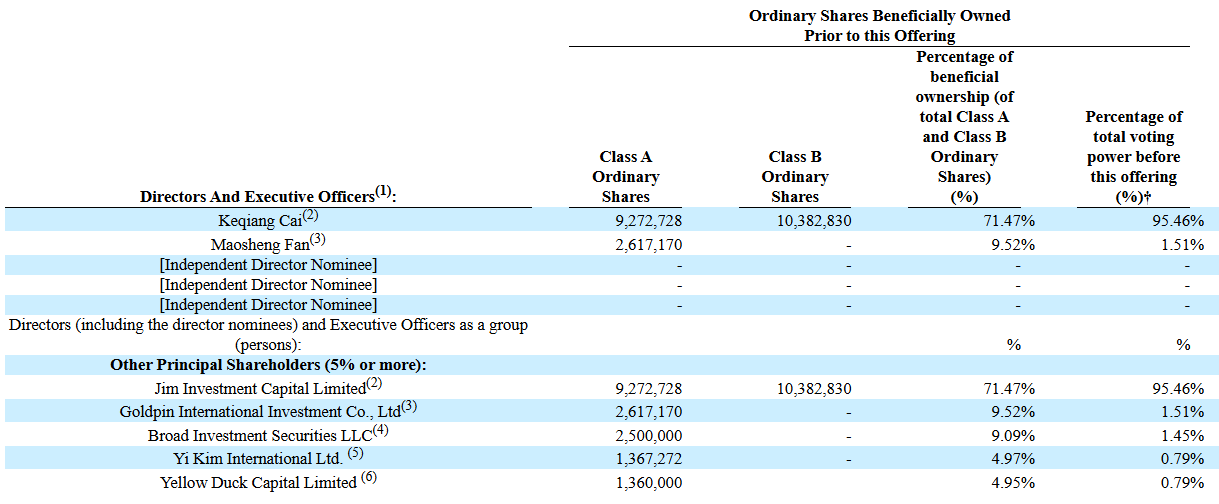Select the Class A Ordinary Shares column header
This screenshot has width=1219, height=504.
[x=629, y=177]
